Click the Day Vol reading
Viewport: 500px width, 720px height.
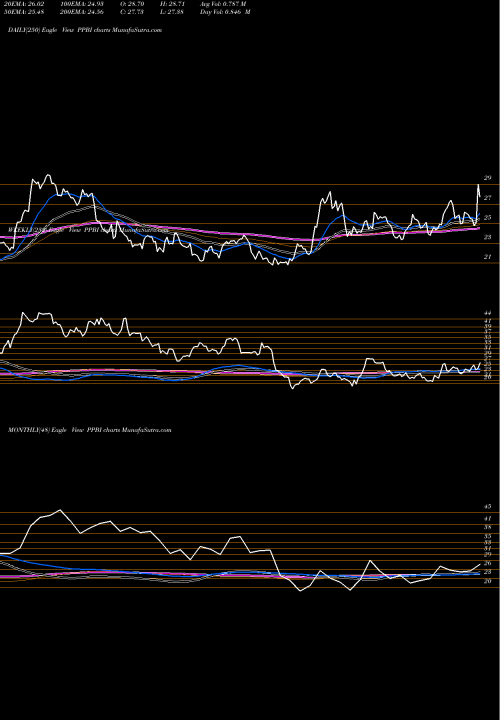click(x=225, y=12)
